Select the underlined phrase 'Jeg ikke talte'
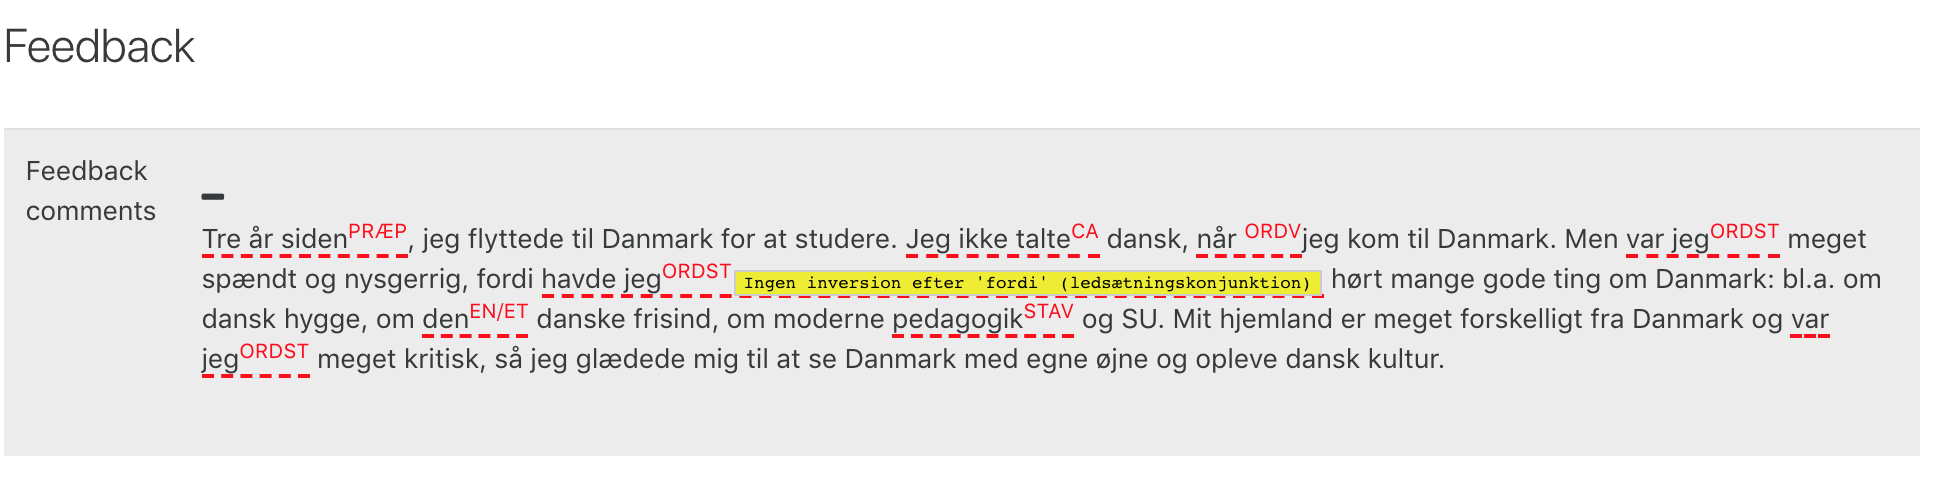The image size is (1948, 502). pos(988,239)
